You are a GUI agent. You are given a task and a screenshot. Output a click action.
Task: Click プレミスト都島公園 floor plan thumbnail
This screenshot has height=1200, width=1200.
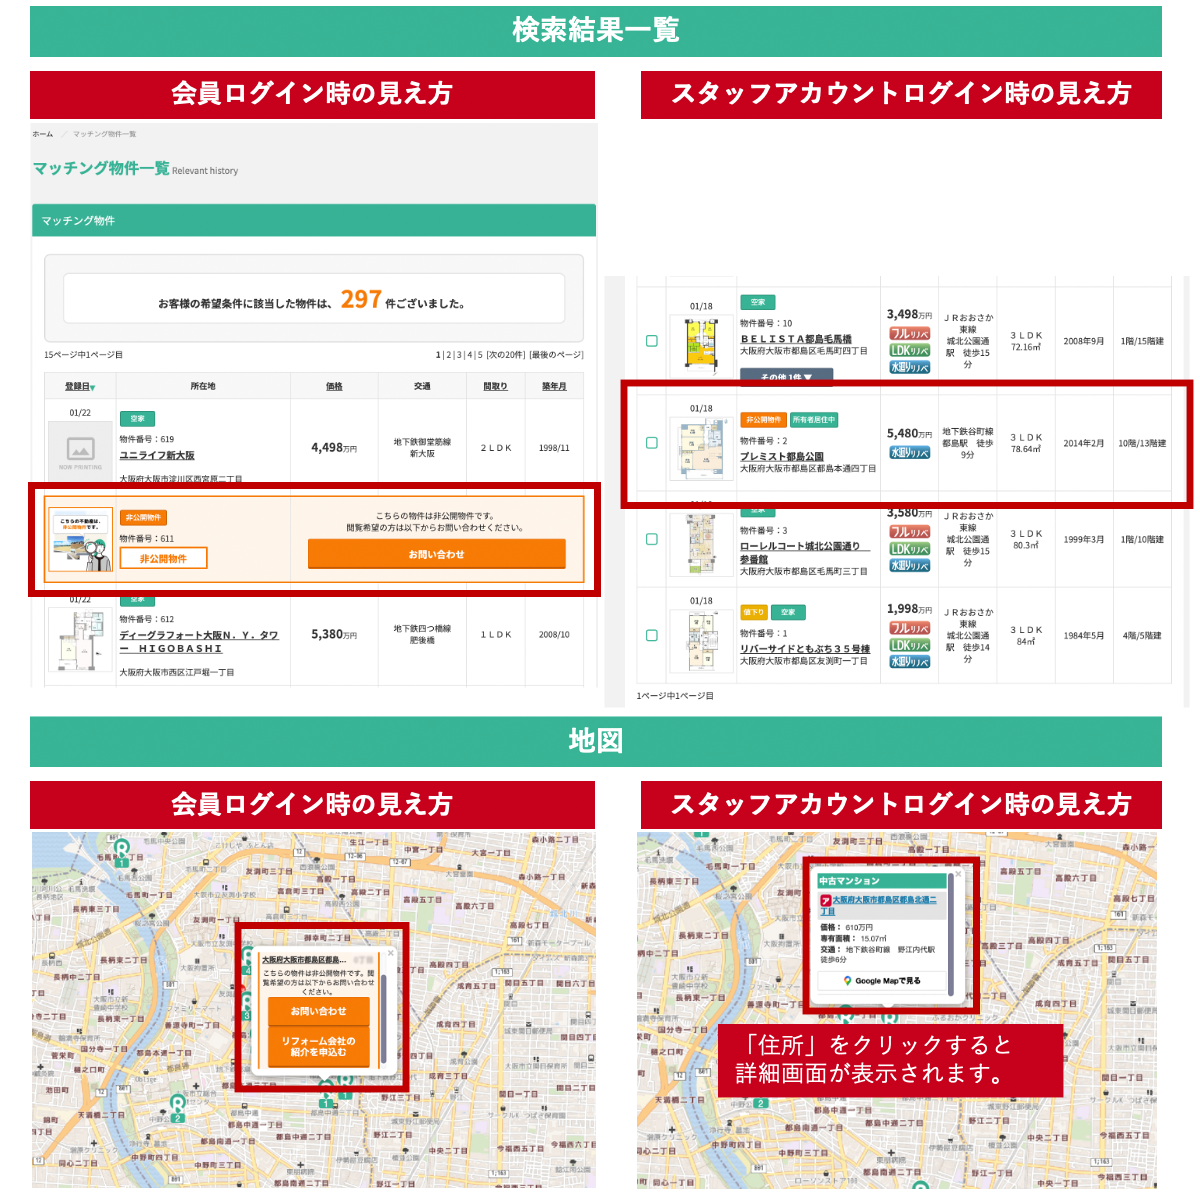[x=701, y=448]
